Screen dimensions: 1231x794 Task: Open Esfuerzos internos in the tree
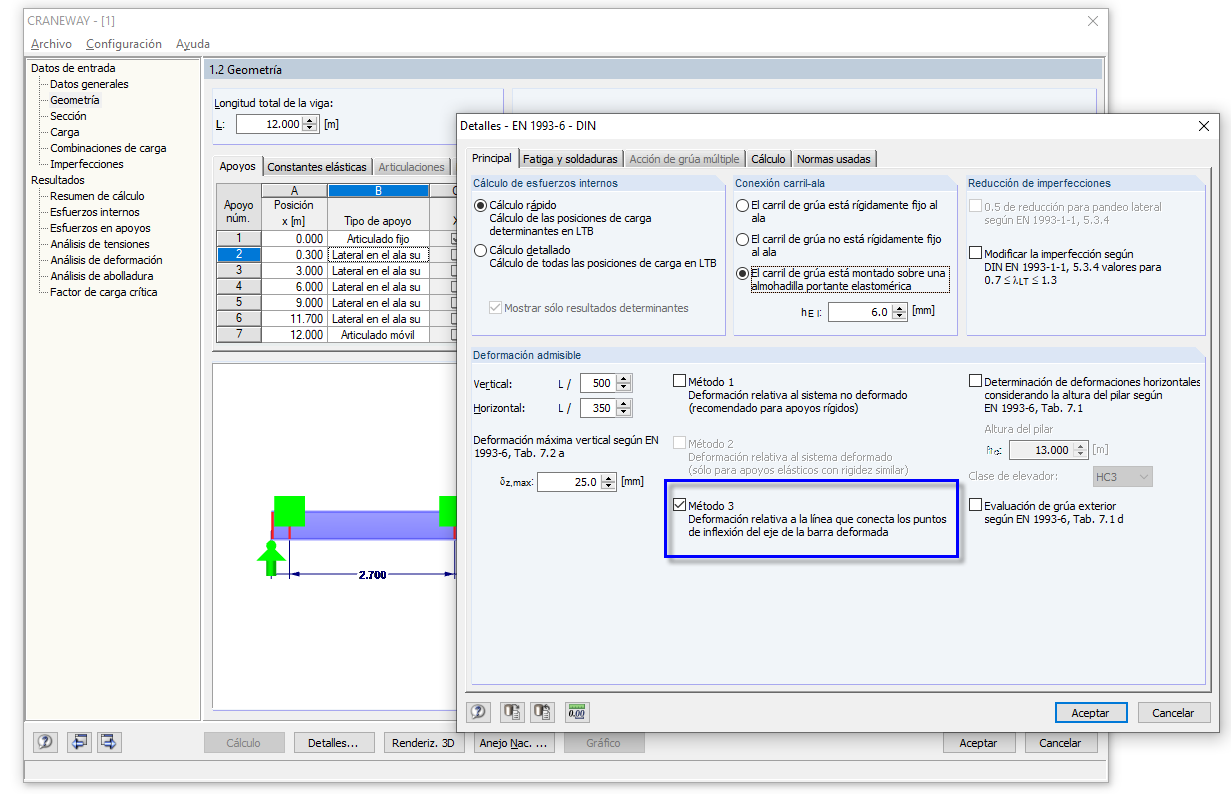pos(95,212)
